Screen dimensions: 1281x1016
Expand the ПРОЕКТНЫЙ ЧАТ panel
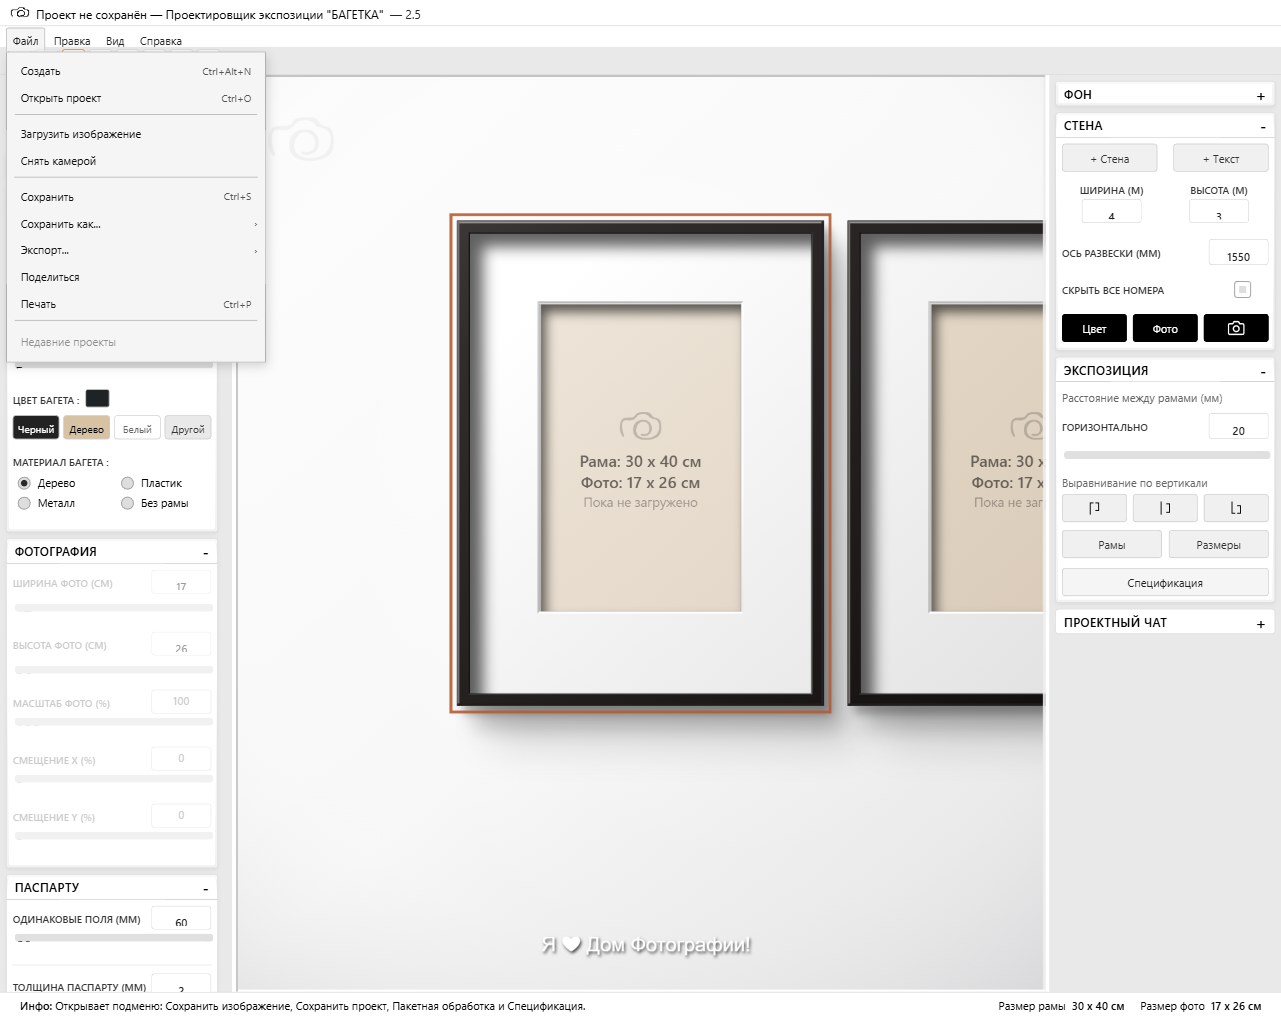coord(1260,624)
